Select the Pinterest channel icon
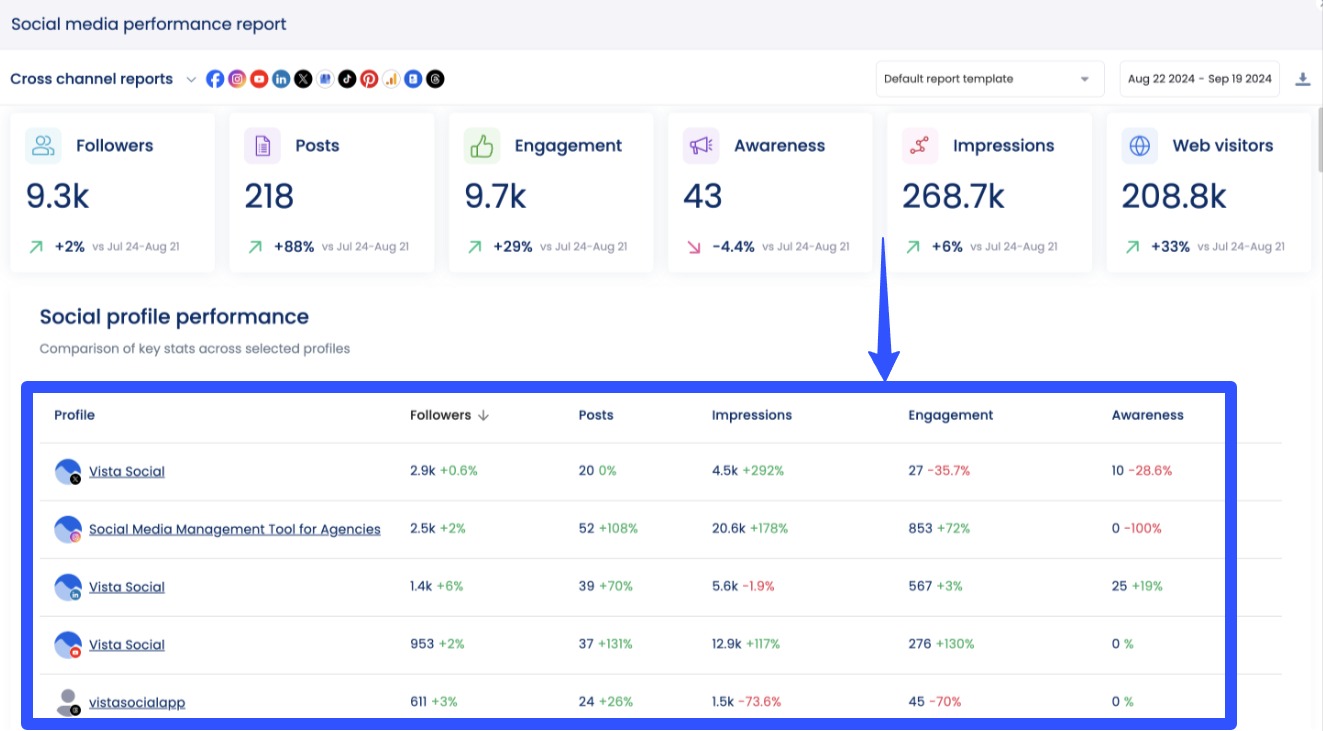The width and height of the screenshot is (1323, 731). coord(369,78)
